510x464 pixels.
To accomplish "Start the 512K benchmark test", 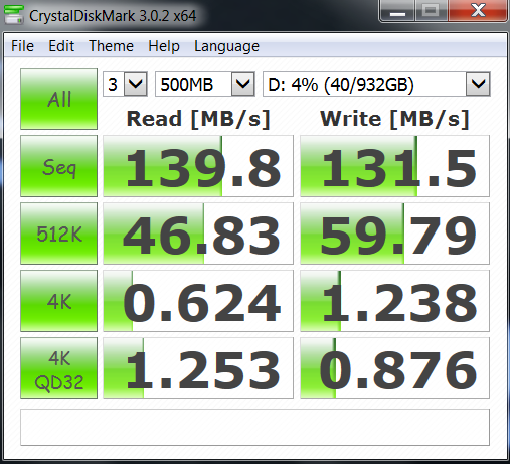I will [59, 233].
